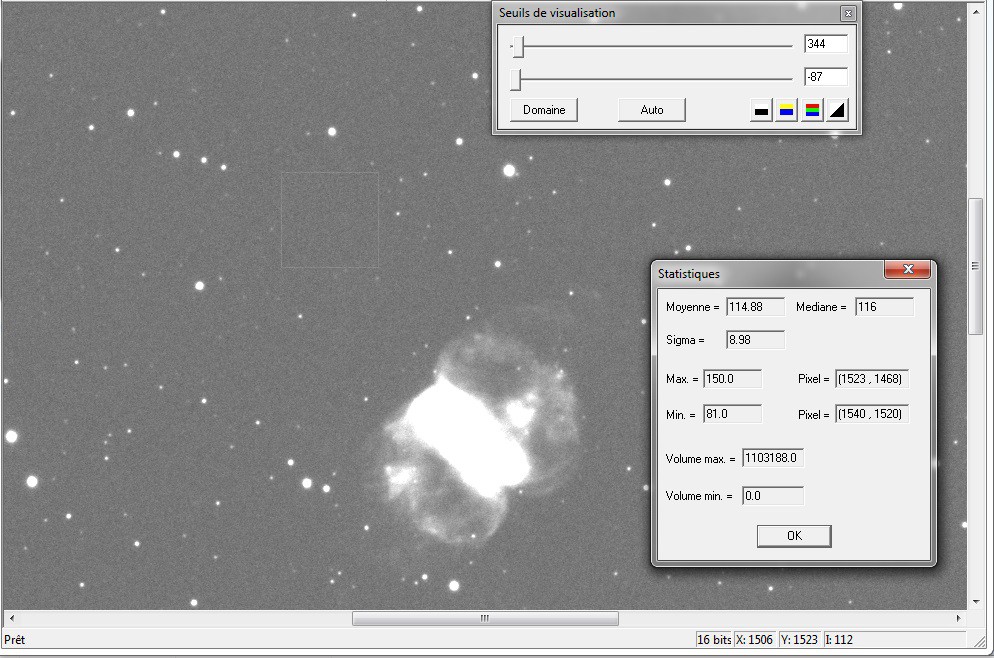Click the horizontal scrollbar thumb
This screenshot has height=658, width=994.
[484, 620]
